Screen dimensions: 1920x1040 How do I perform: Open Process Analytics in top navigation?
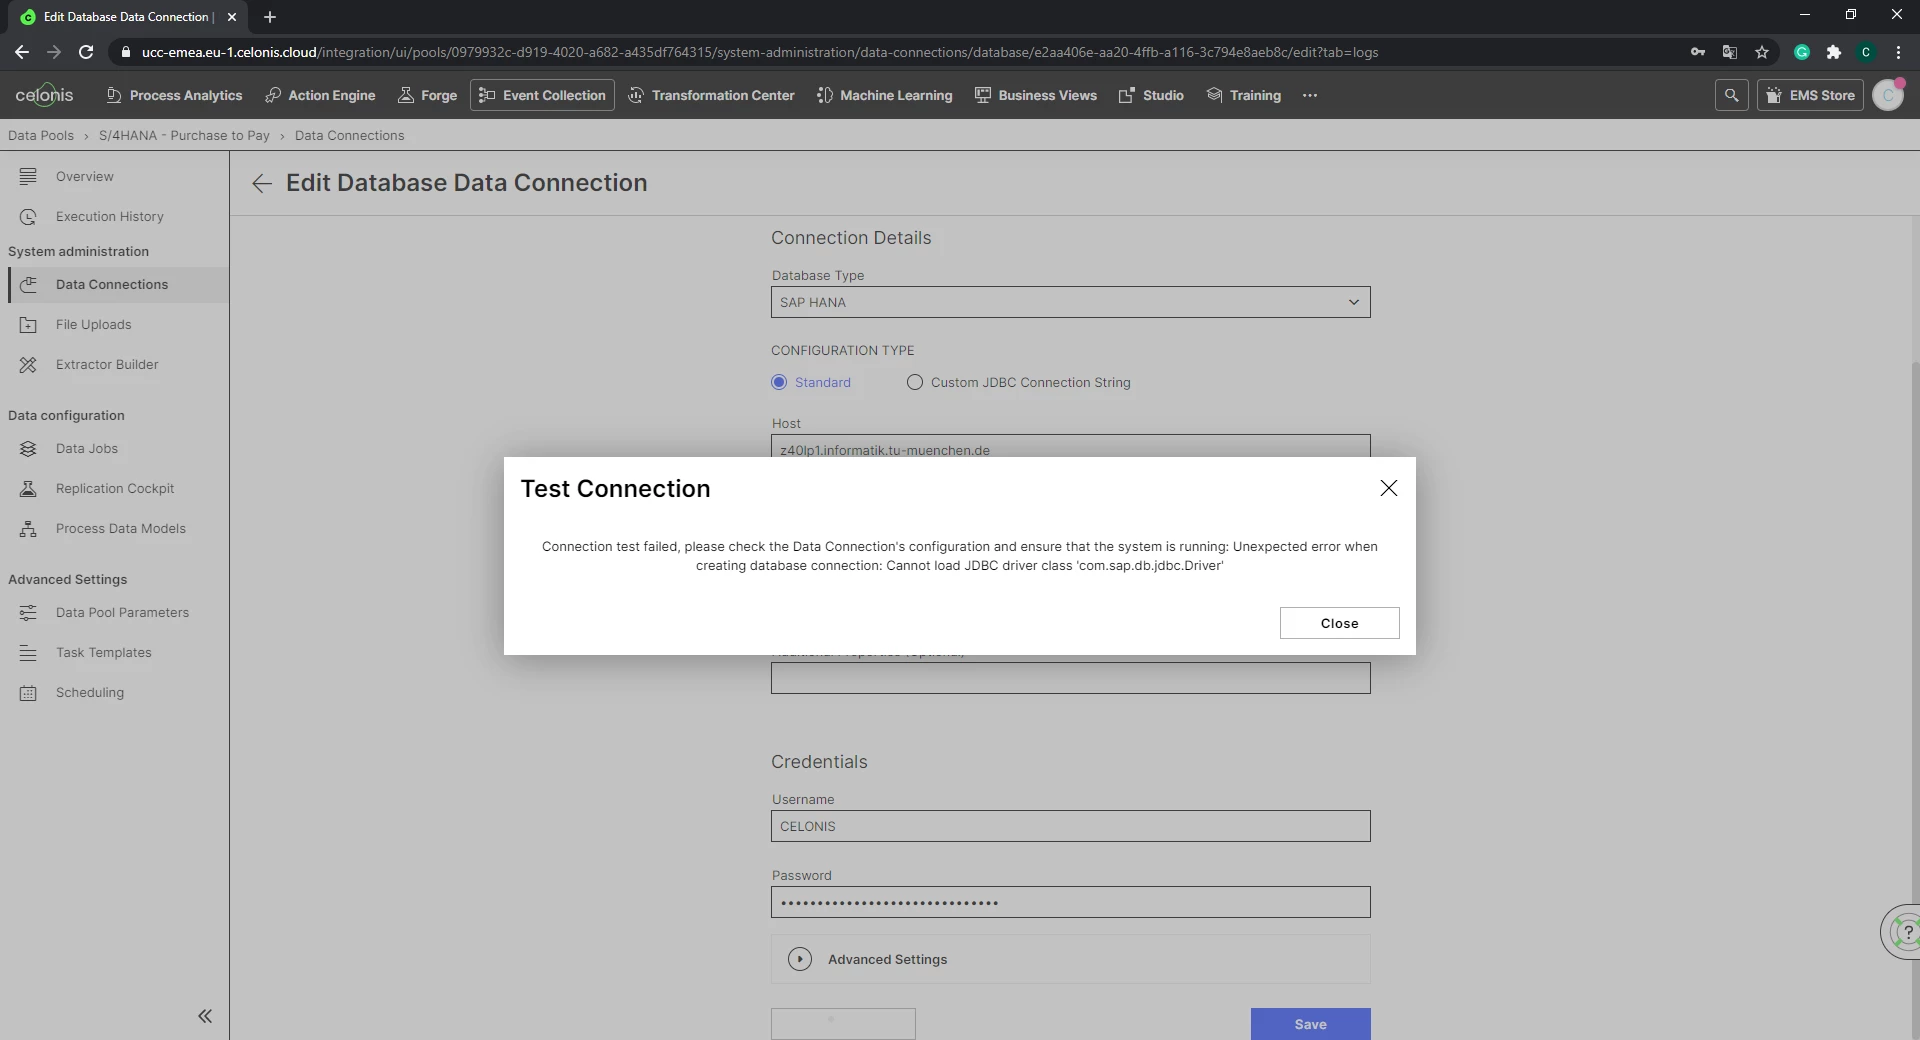point(174,95)
